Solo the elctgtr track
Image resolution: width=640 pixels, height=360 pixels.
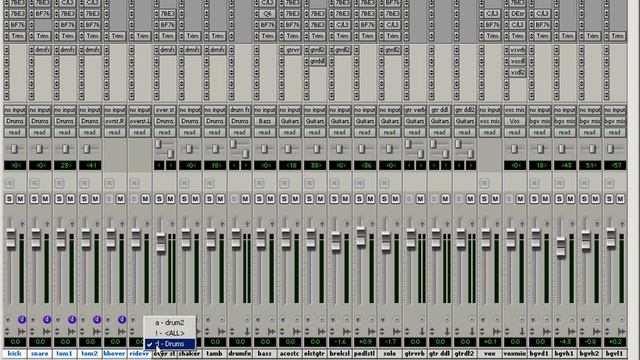click(309, 199)
